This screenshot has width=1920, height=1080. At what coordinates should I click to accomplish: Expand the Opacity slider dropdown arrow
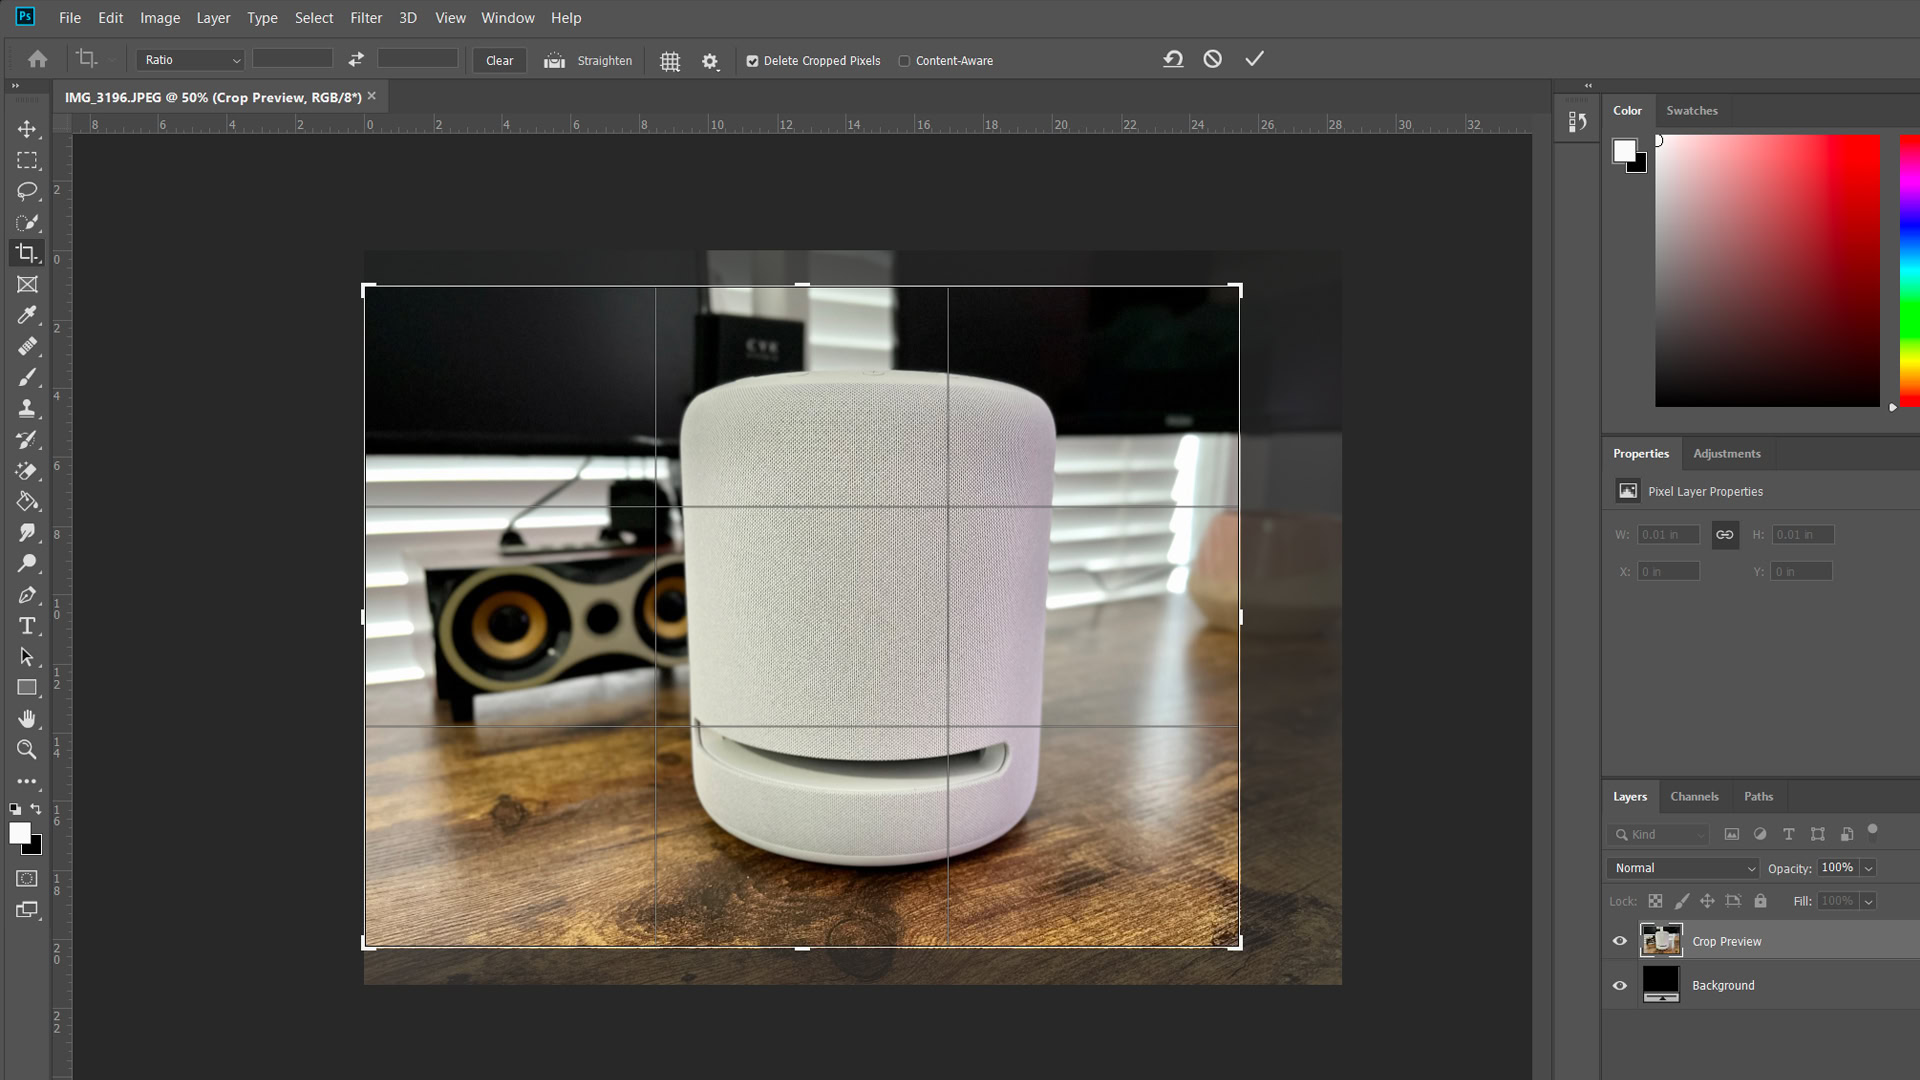(1868, 868)
